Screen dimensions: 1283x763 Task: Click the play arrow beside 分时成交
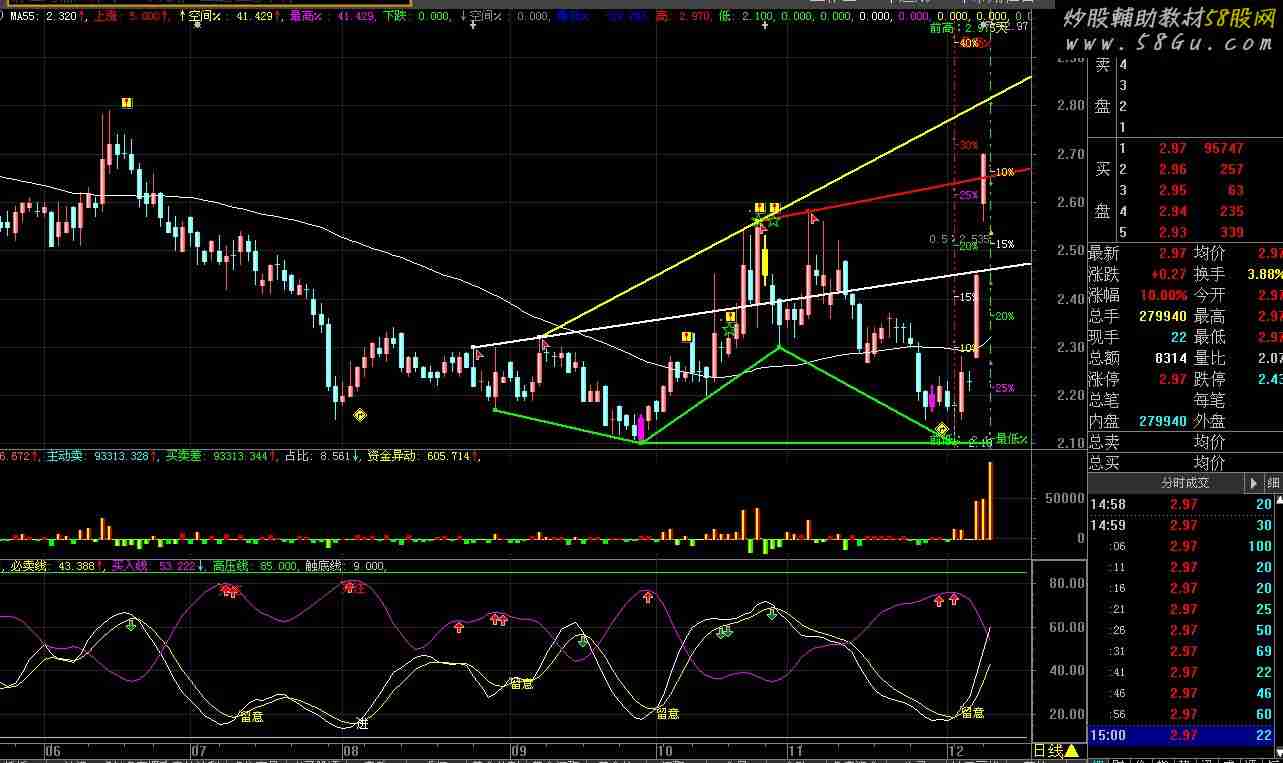click(x=1254, y=483)
